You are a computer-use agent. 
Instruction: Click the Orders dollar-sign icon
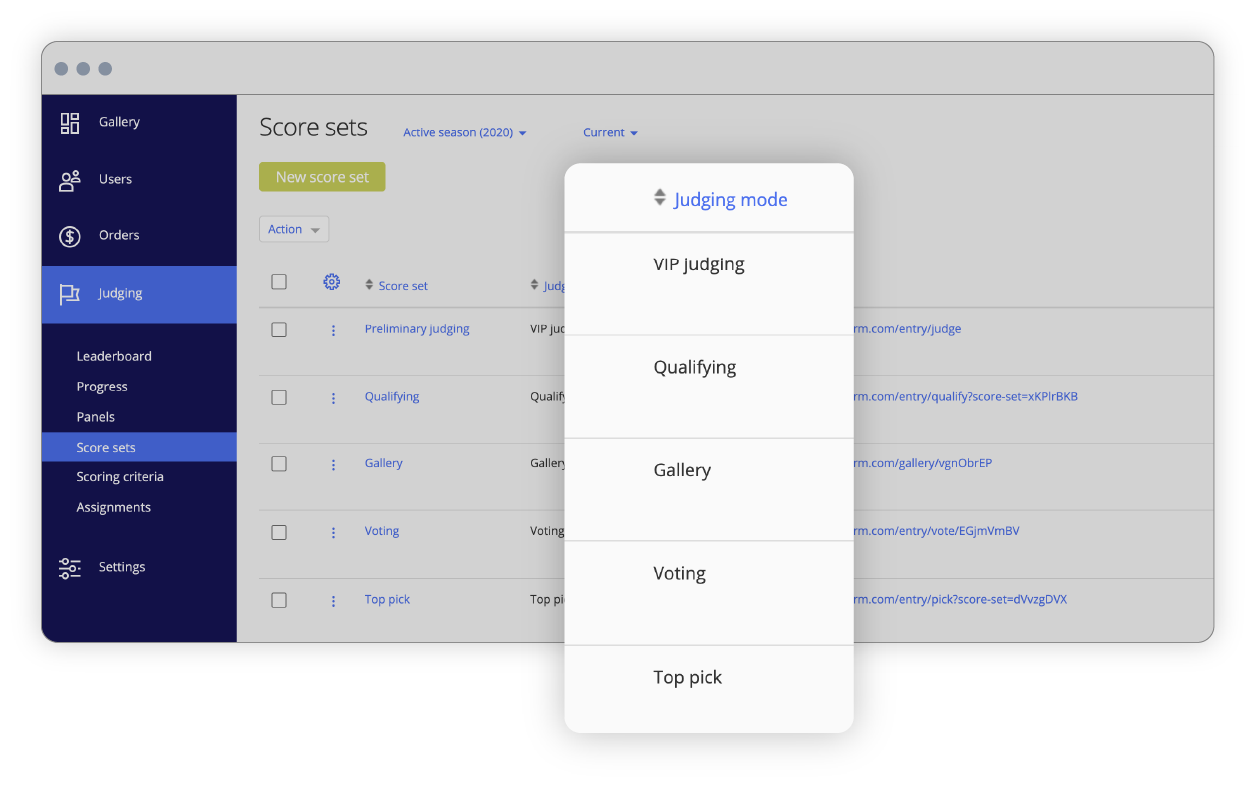70,236
